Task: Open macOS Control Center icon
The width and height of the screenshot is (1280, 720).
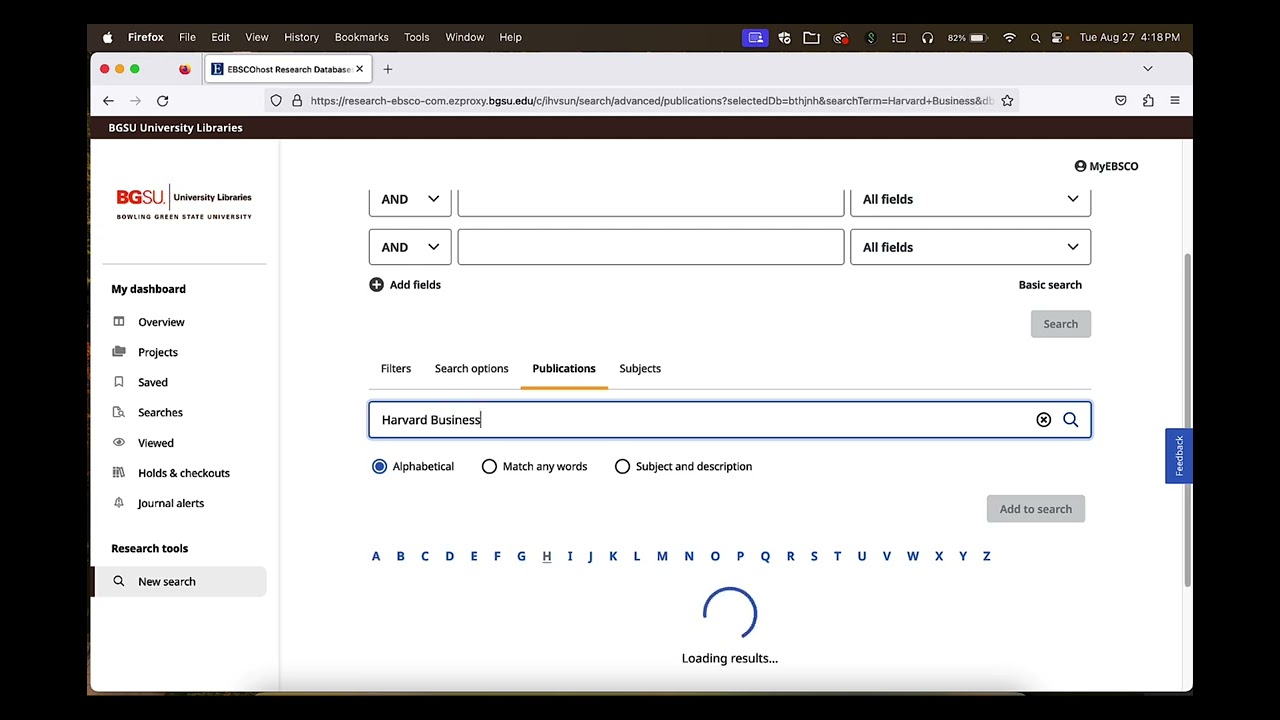Action: [1059, 37]
